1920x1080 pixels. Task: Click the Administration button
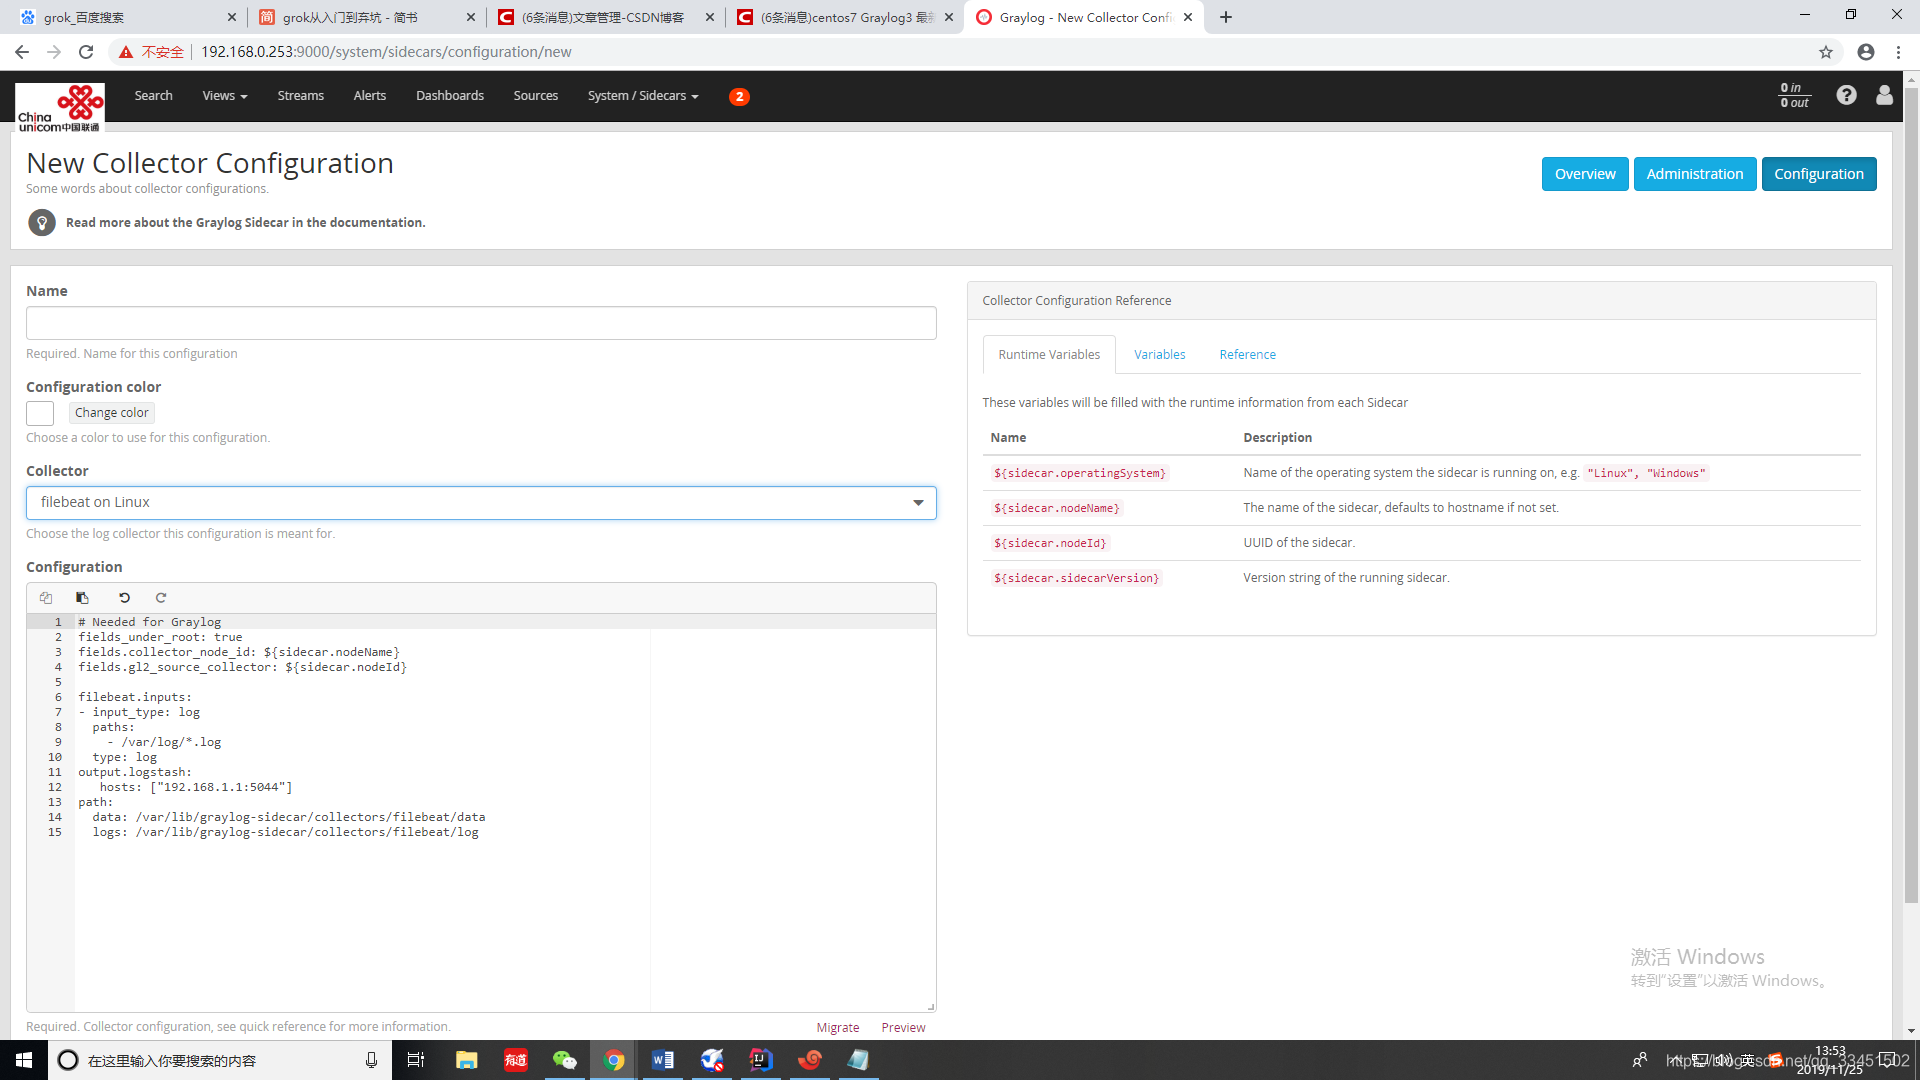(x=1694, y=174)
